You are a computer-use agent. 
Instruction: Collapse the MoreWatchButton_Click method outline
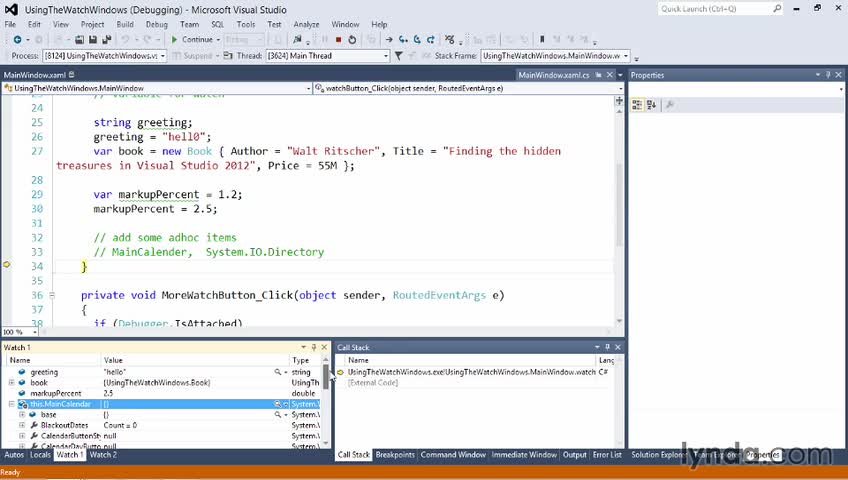(x=52, y=295)
